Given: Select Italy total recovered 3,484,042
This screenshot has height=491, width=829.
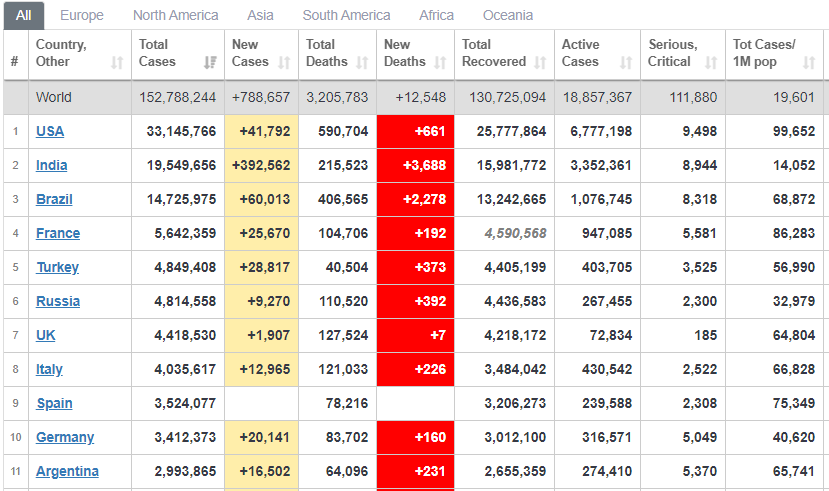Looking at the screenshot, I should coord(515,369).
